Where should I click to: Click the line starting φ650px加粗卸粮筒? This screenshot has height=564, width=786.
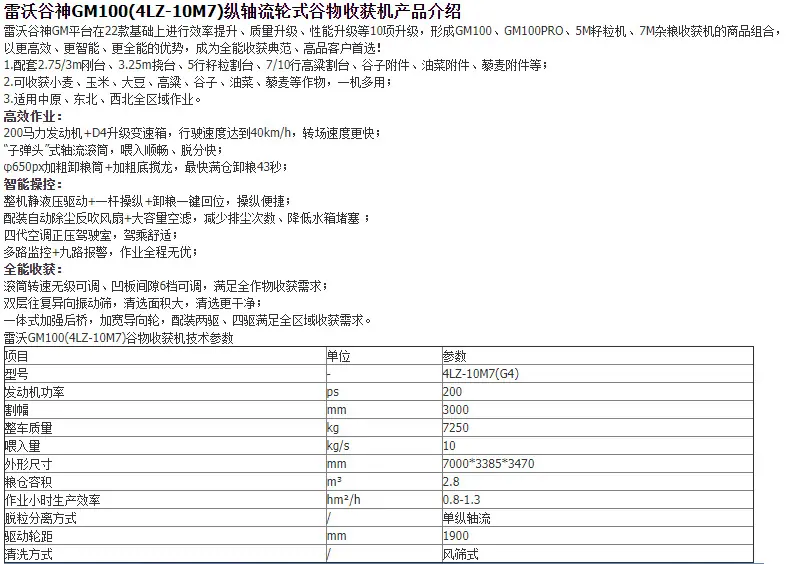[x=145, y=167]
